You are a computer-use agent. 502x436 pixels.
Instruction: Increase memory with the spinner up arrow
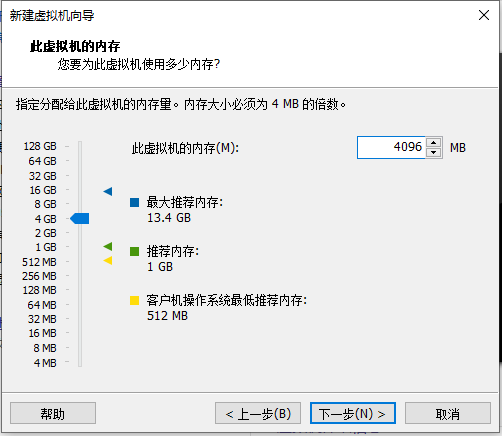click(x=433, y=143)
